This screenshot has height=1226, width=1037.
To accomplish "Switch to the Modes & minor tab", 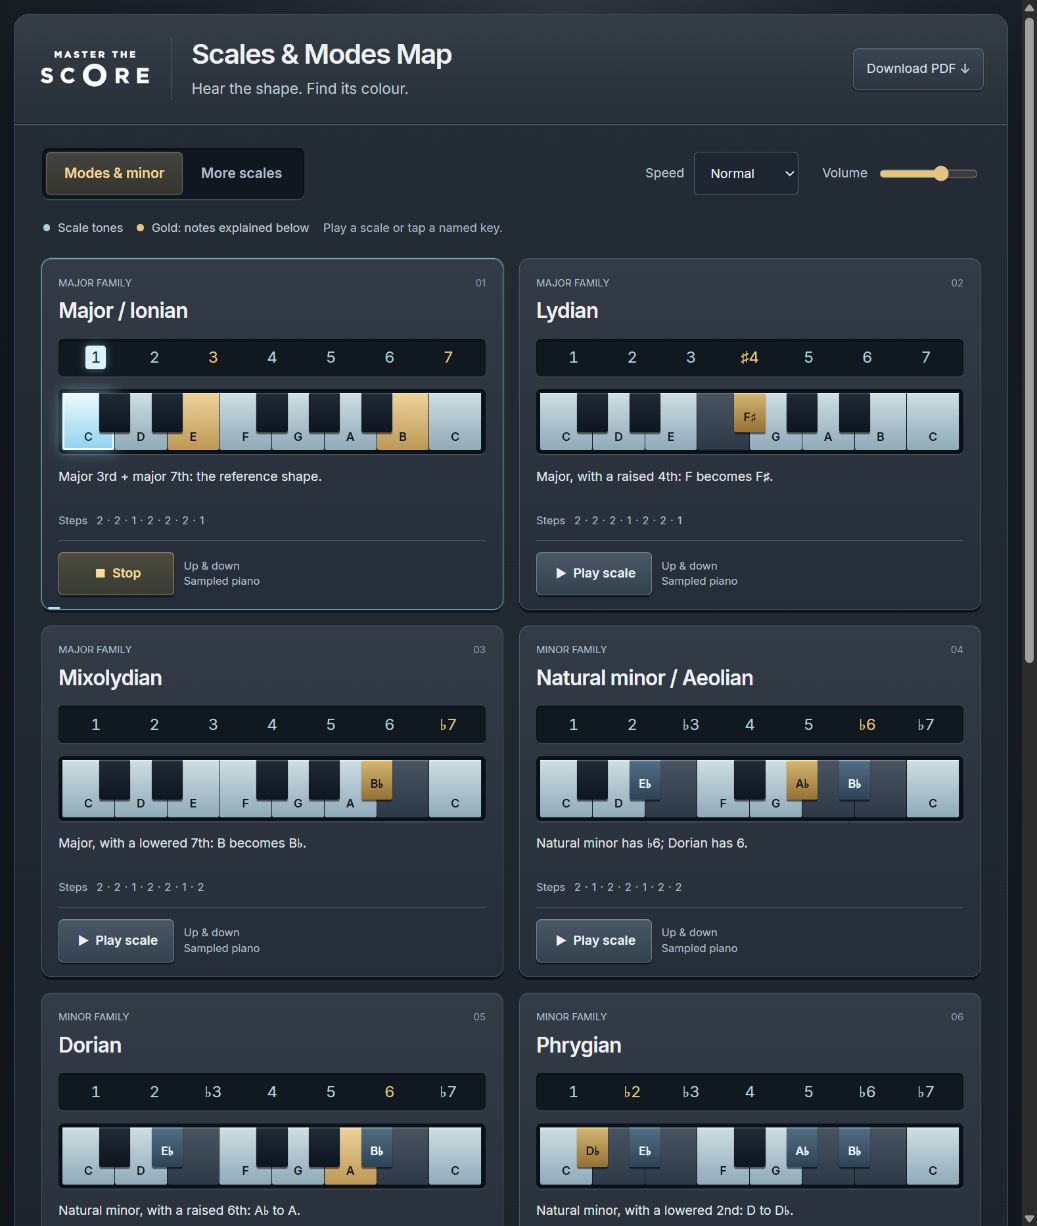I will [x=114, y=173].
